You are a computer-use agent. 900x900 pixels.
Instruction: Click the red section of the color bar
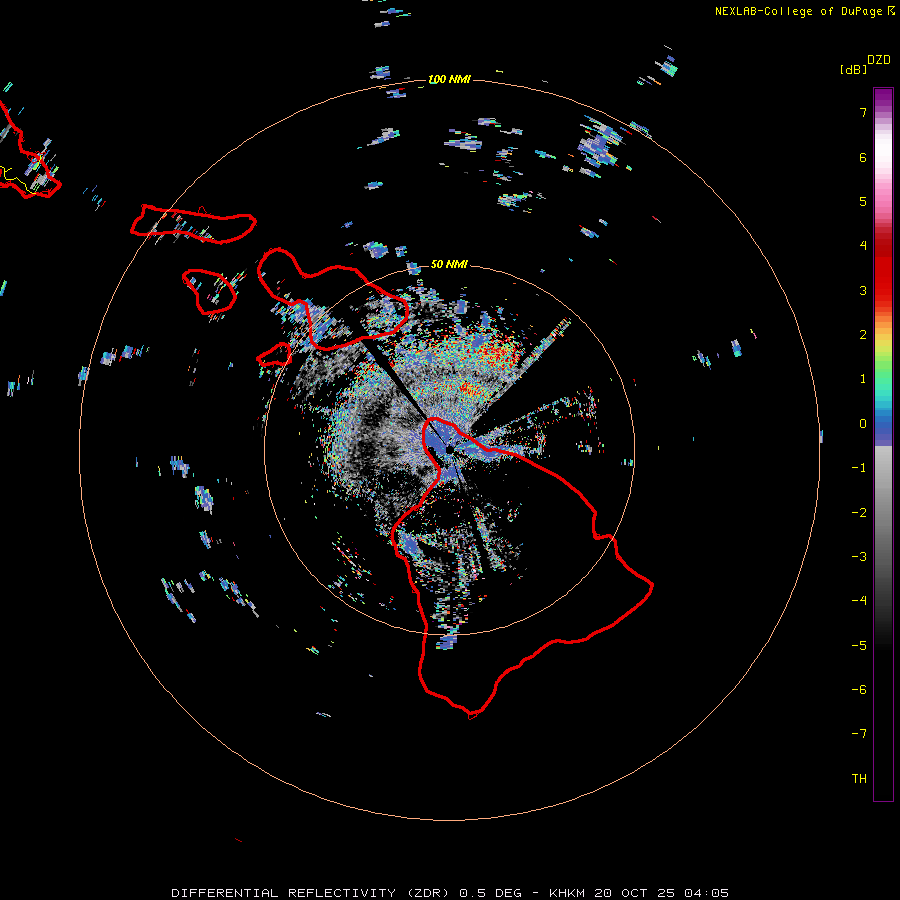coord(883,267)
